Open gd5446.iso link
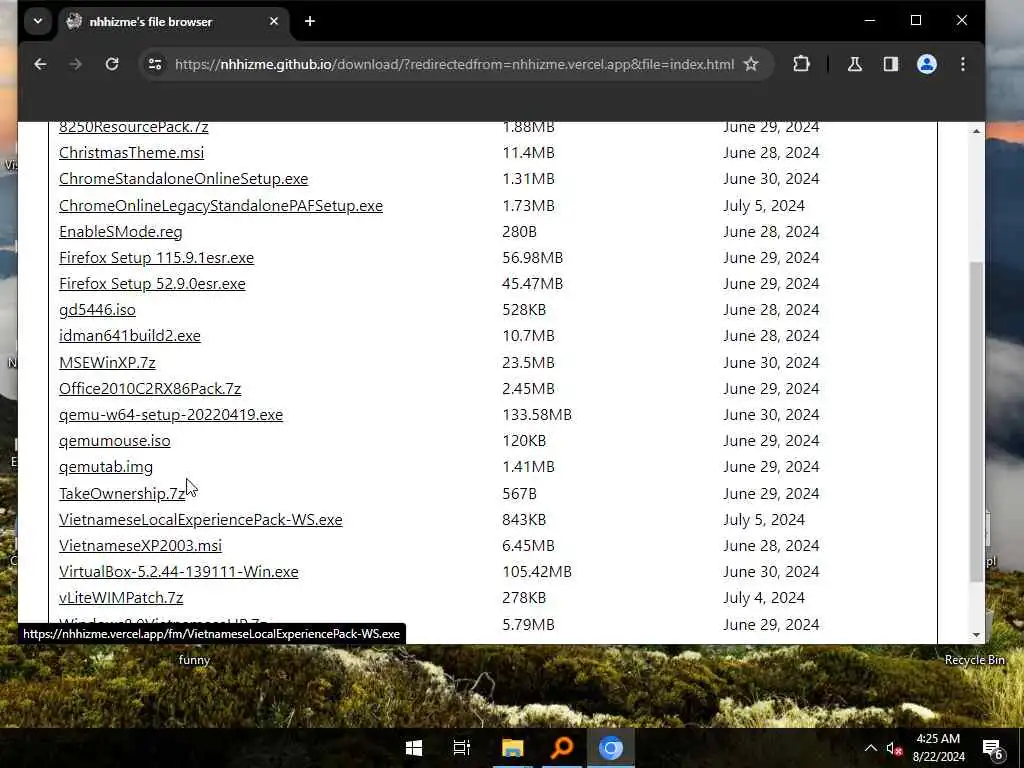This screenshot has width=1024, height=768. click(x=97, y=310)
